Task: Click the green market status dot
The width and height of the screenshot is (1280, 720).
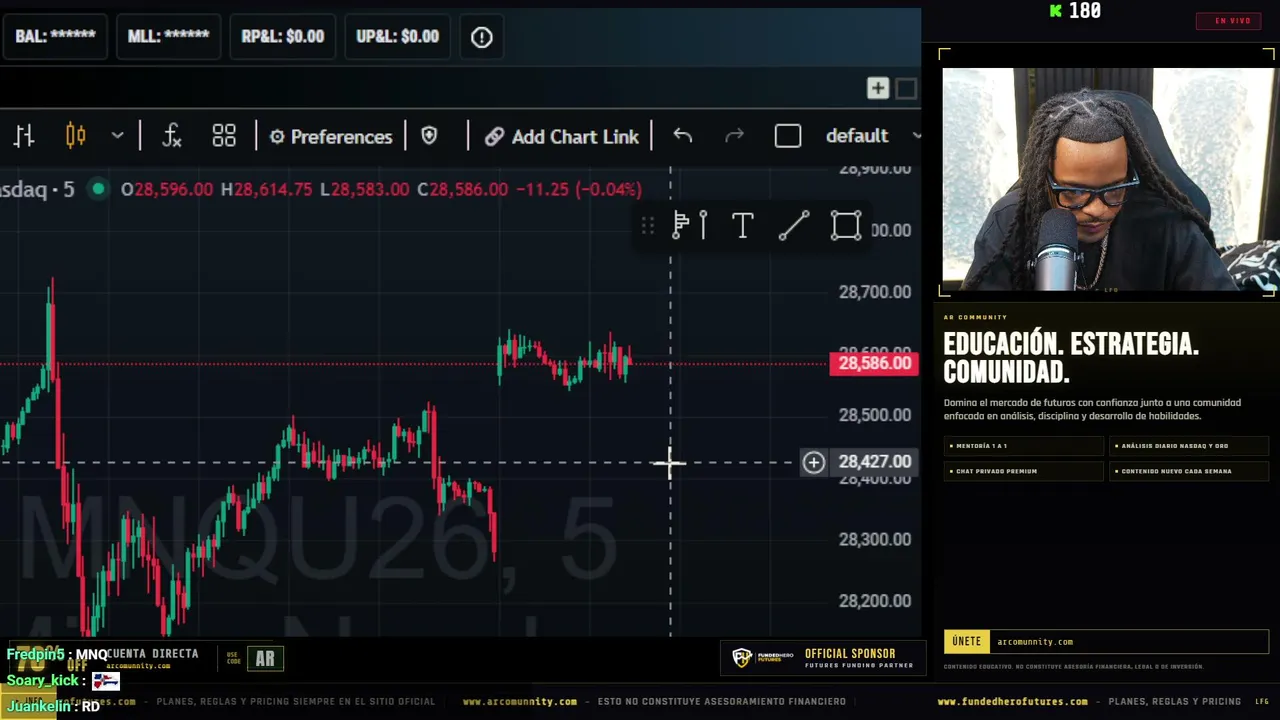Action: click(98, 188)
